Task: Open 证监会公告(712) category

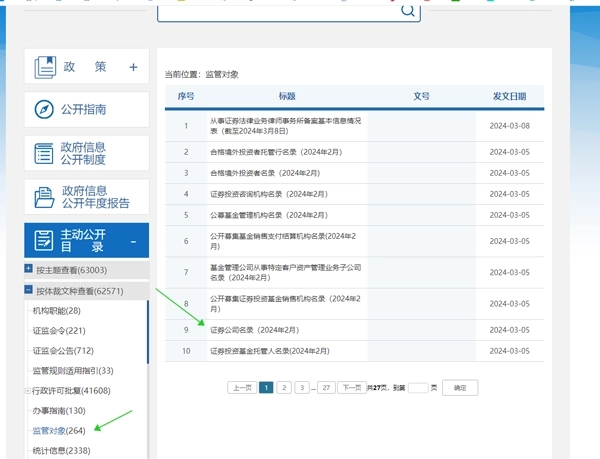Action: (62, 351)
